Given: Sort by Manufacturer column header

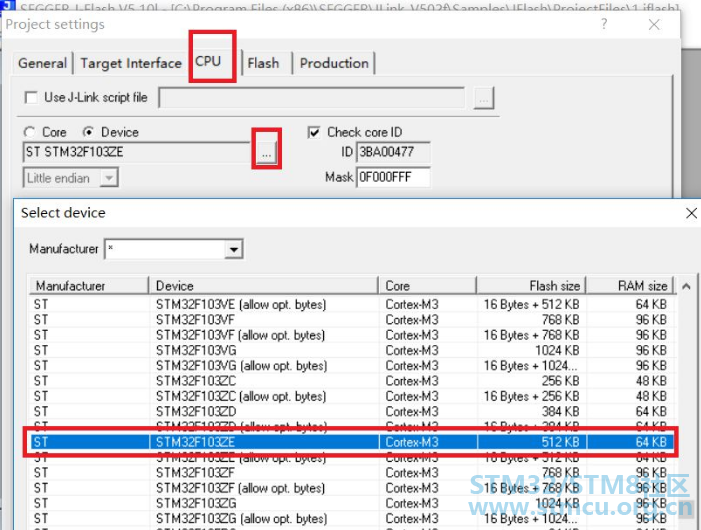Looking at the screenshot, I should click(x=89, y=286).
